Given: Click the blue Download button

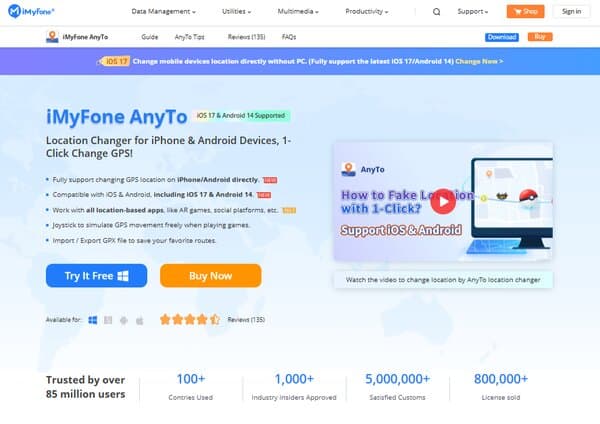Looking at the screenshot, I should [x=502, y=37].
